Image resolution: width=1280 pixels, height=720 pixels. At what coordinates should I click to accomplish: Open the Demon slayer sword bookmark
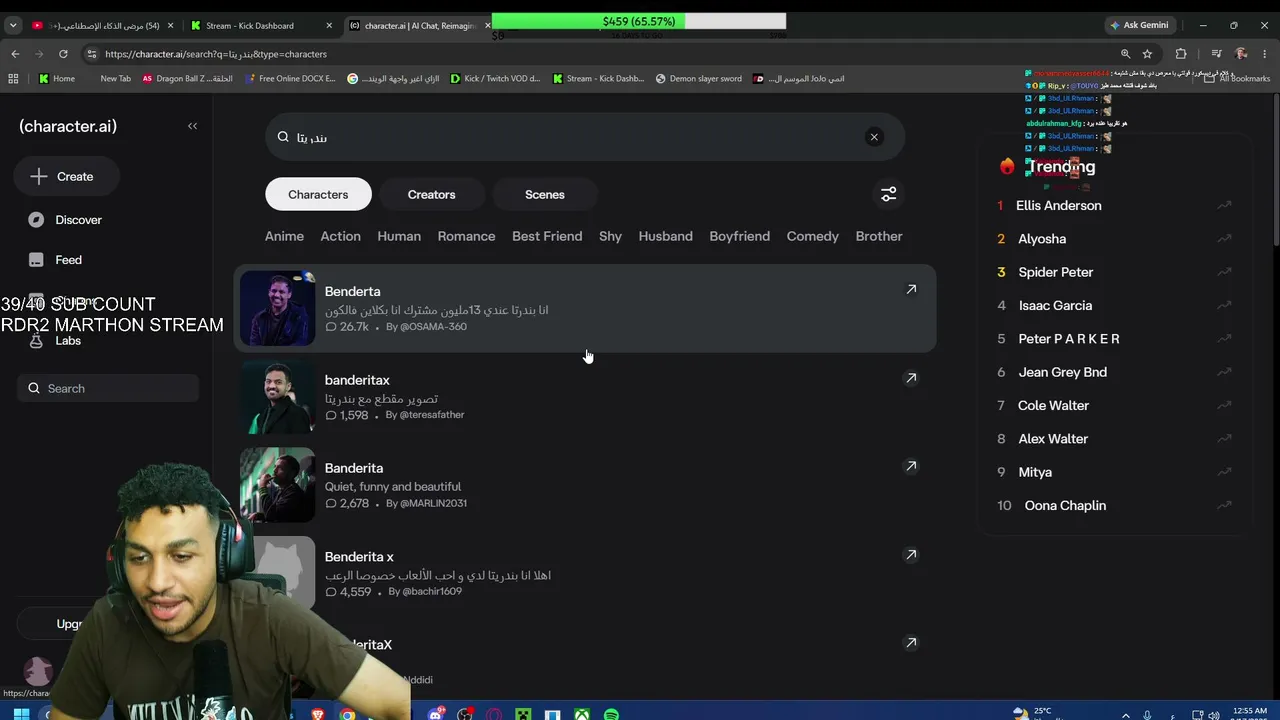[x=699, y=79]
